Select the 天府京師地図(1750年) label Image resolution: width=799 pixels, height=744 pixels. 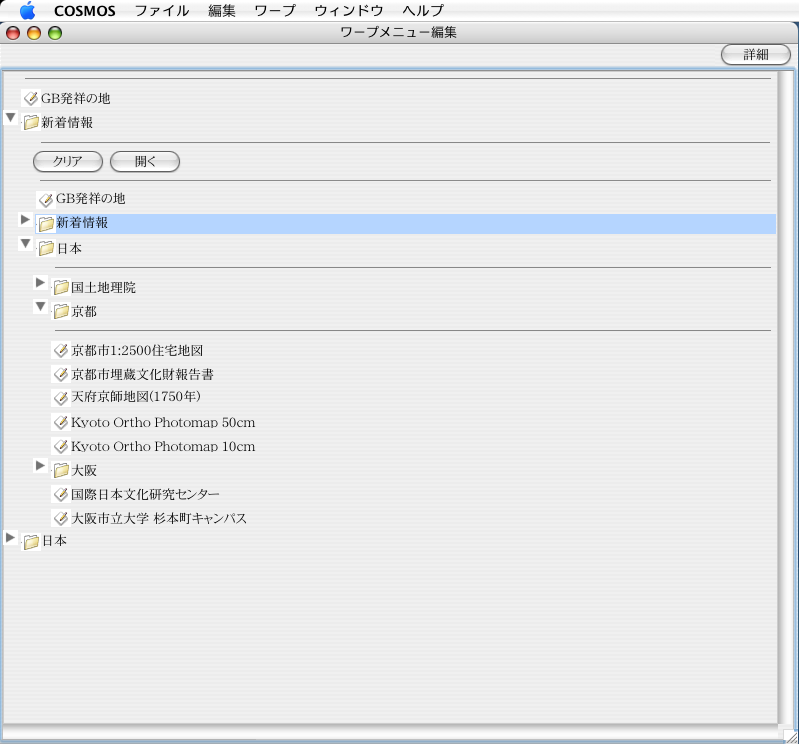coord(136,397)
